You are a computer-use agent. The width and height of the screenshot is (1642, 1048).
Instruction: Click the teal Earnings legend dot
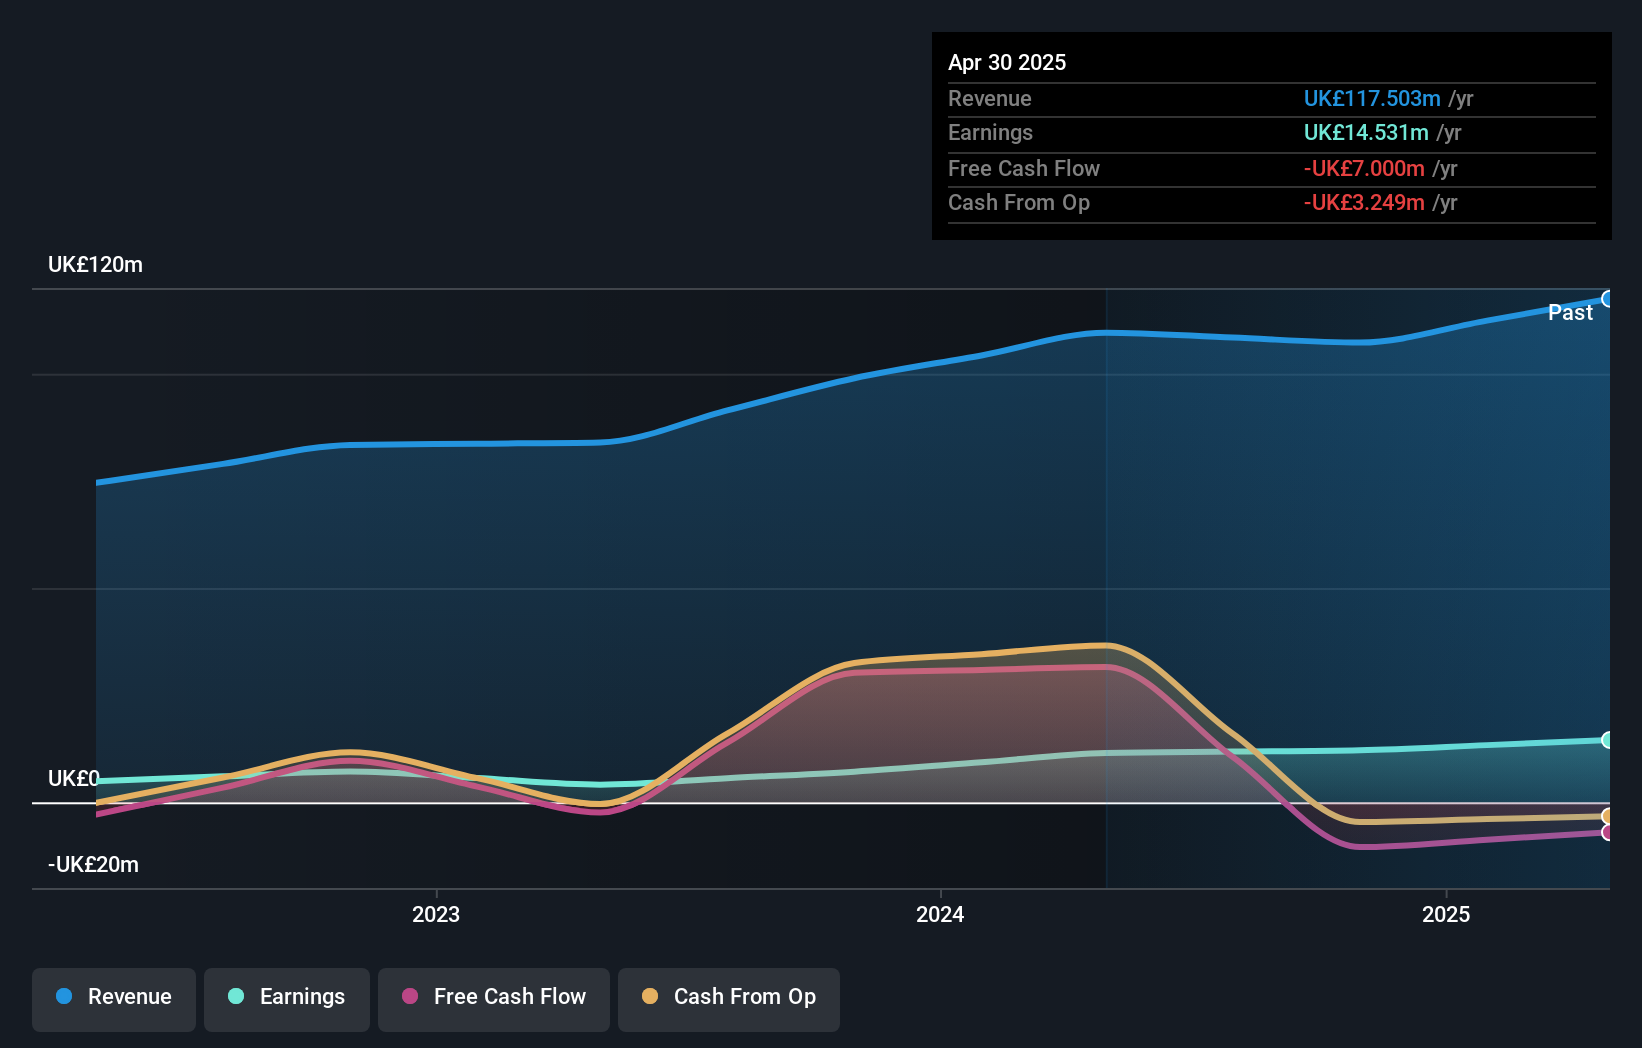[234, 997]
